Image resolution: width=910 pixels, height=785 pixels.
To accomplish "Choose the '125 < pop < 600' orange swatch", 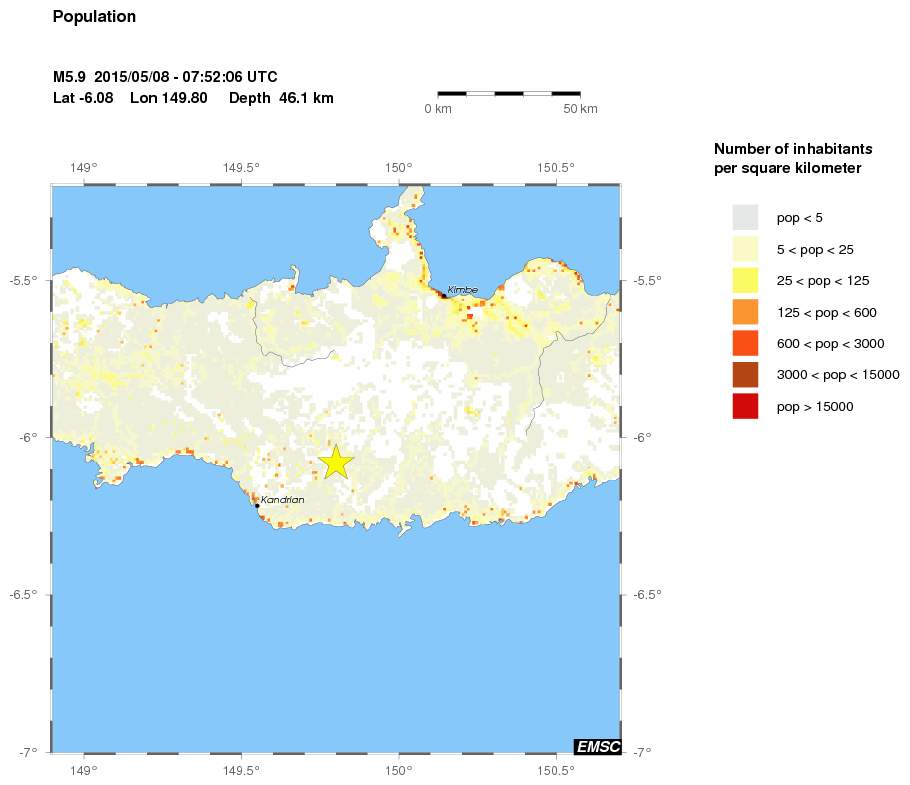I will click(745, 312).
